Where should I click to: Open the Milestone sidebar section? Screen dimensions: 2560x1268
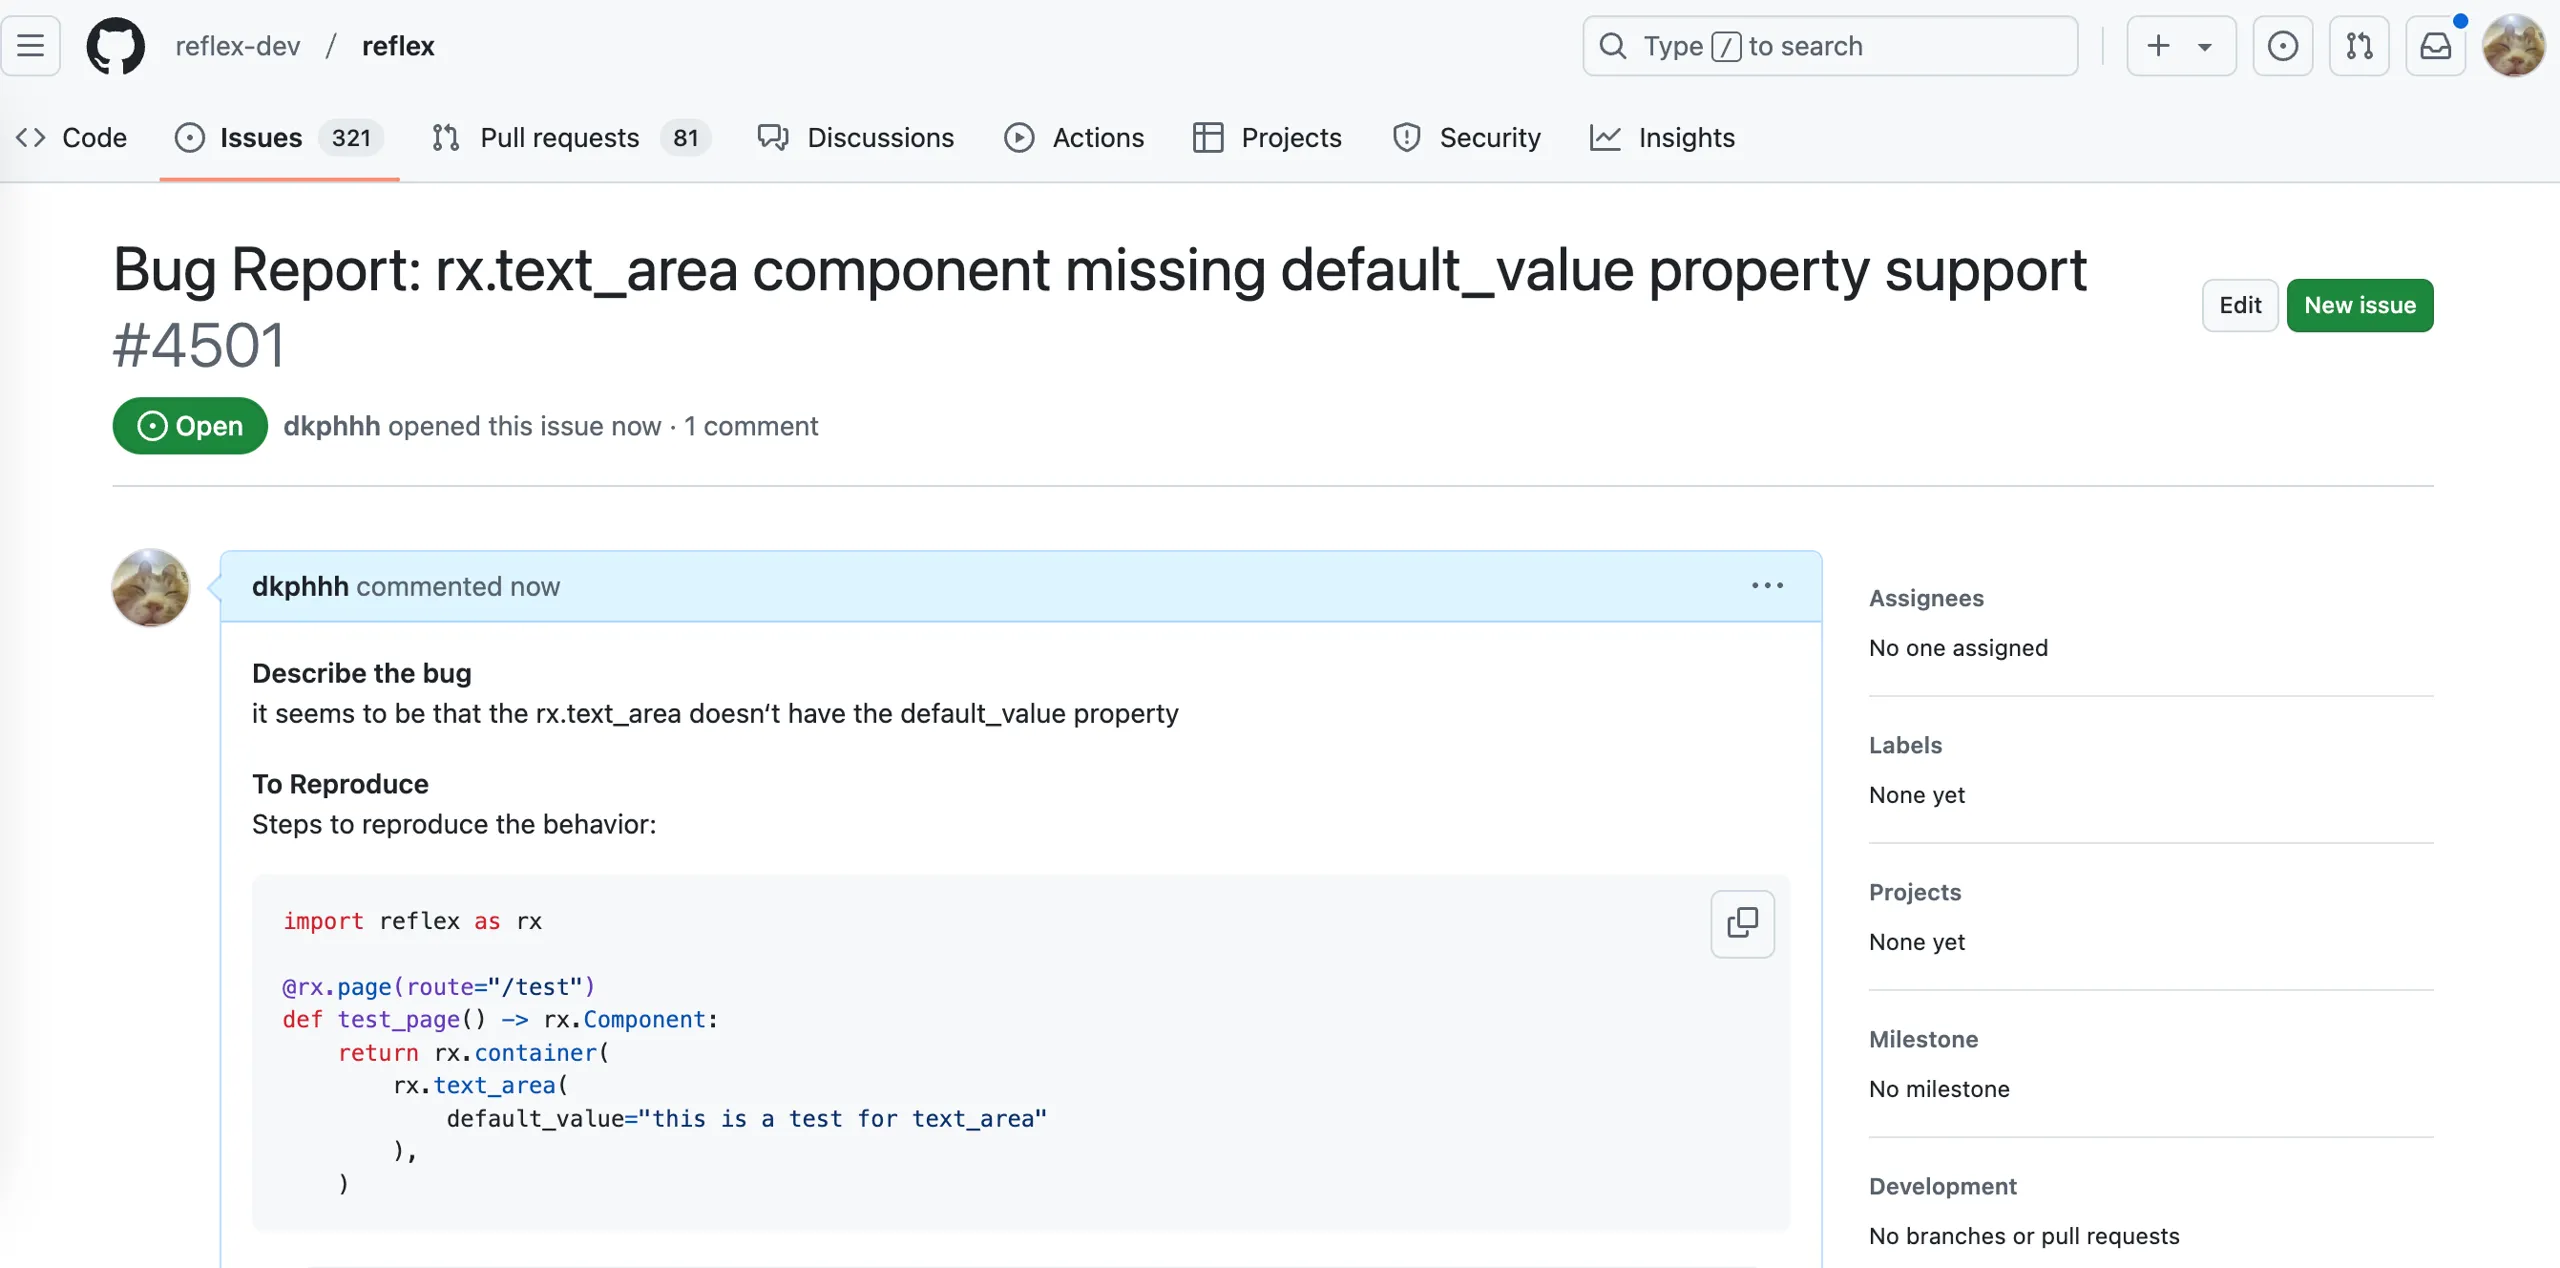(x=1923, y=1039)
